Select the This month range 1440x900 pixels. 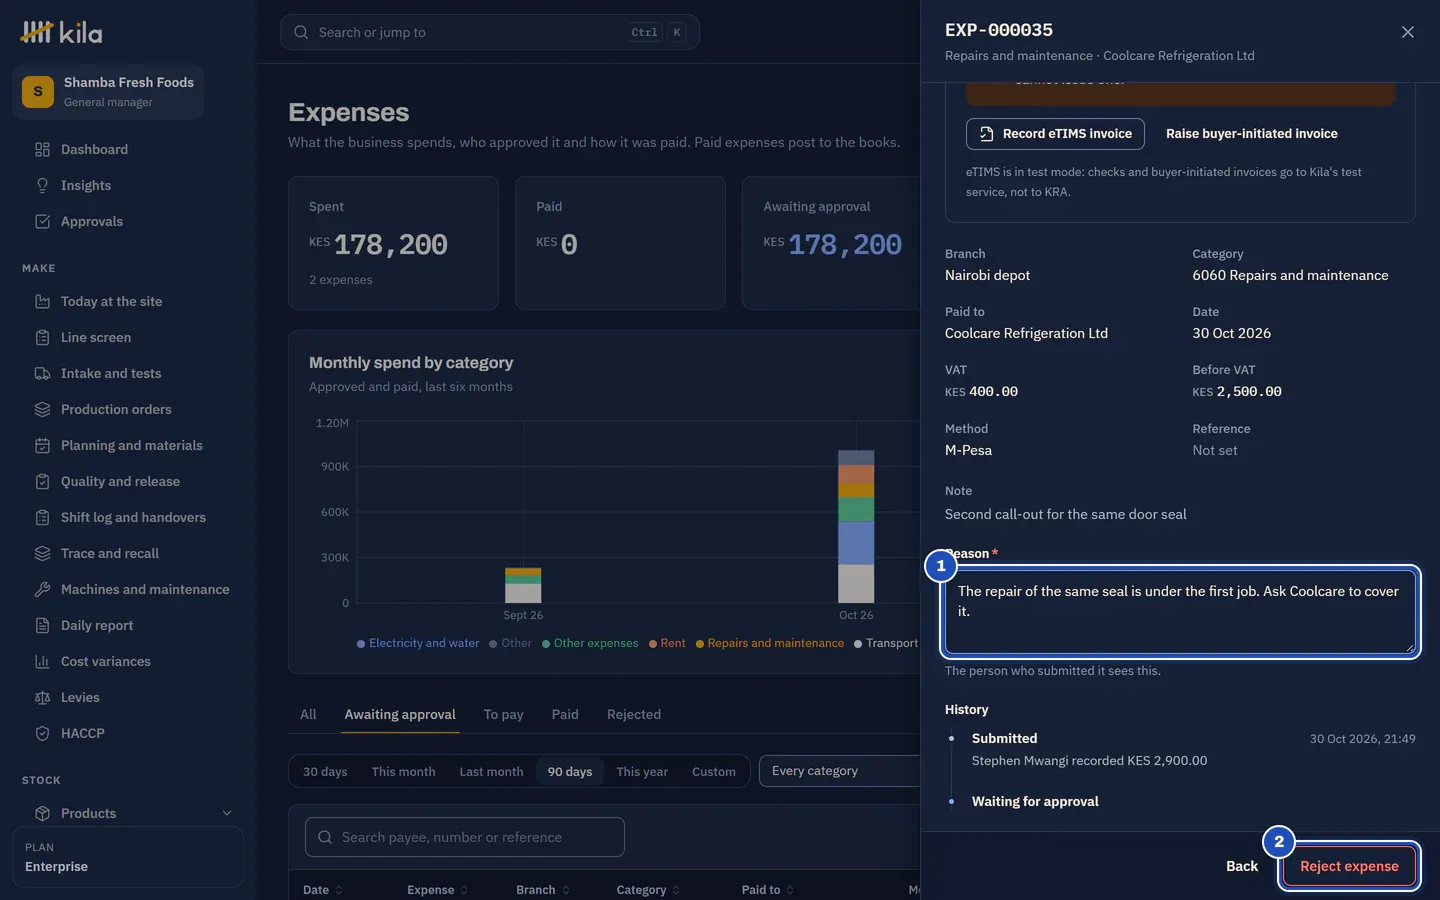coord(403,772)
